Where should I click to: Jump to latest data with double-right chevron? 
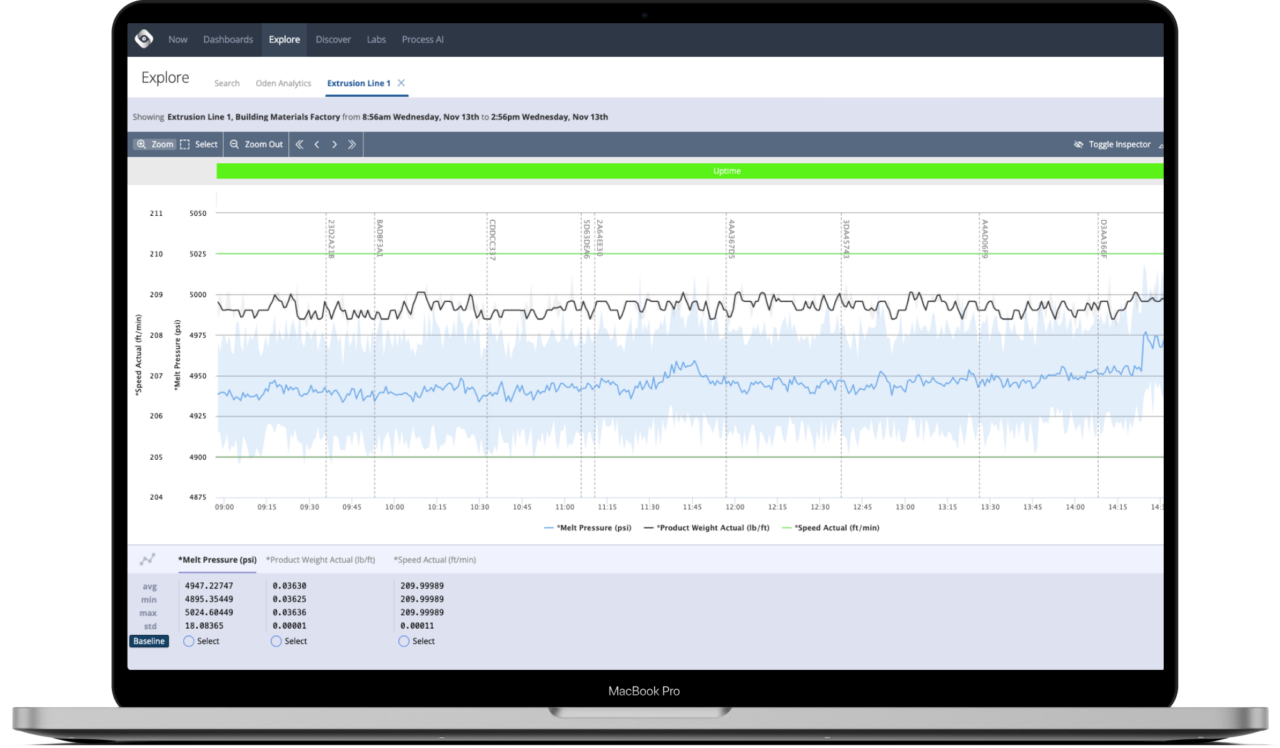tap(352, 144)
